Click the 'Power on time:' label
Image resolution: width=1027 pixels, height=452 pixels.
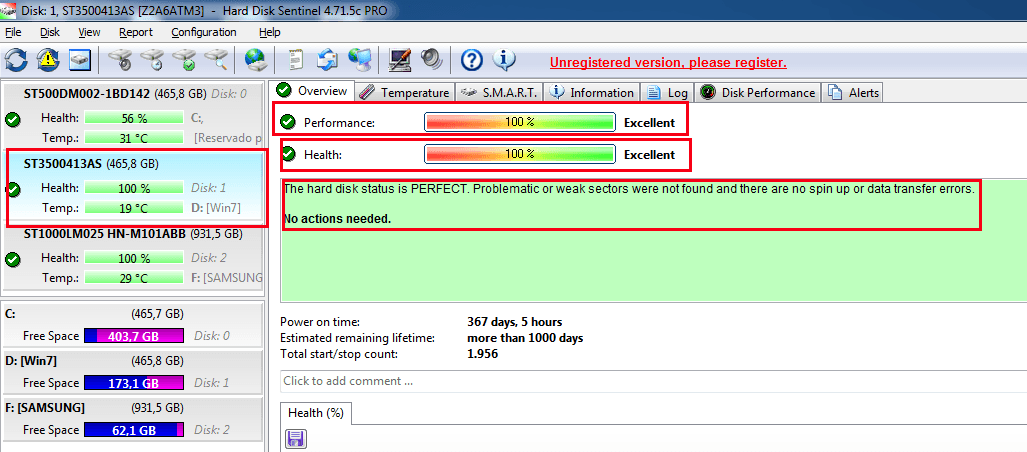tap(320, 322)
